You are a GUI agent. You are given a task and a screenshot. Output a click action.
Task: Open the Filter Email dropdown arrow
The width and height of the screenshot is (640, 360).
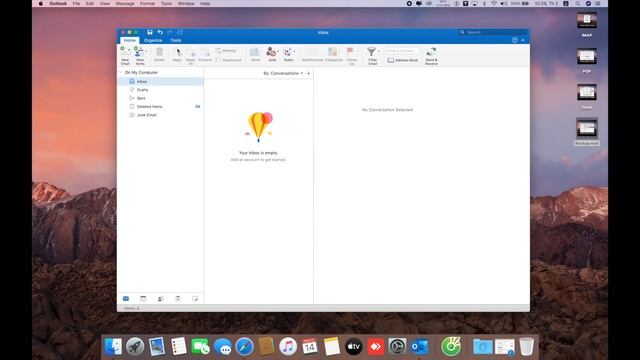(379, 51)
